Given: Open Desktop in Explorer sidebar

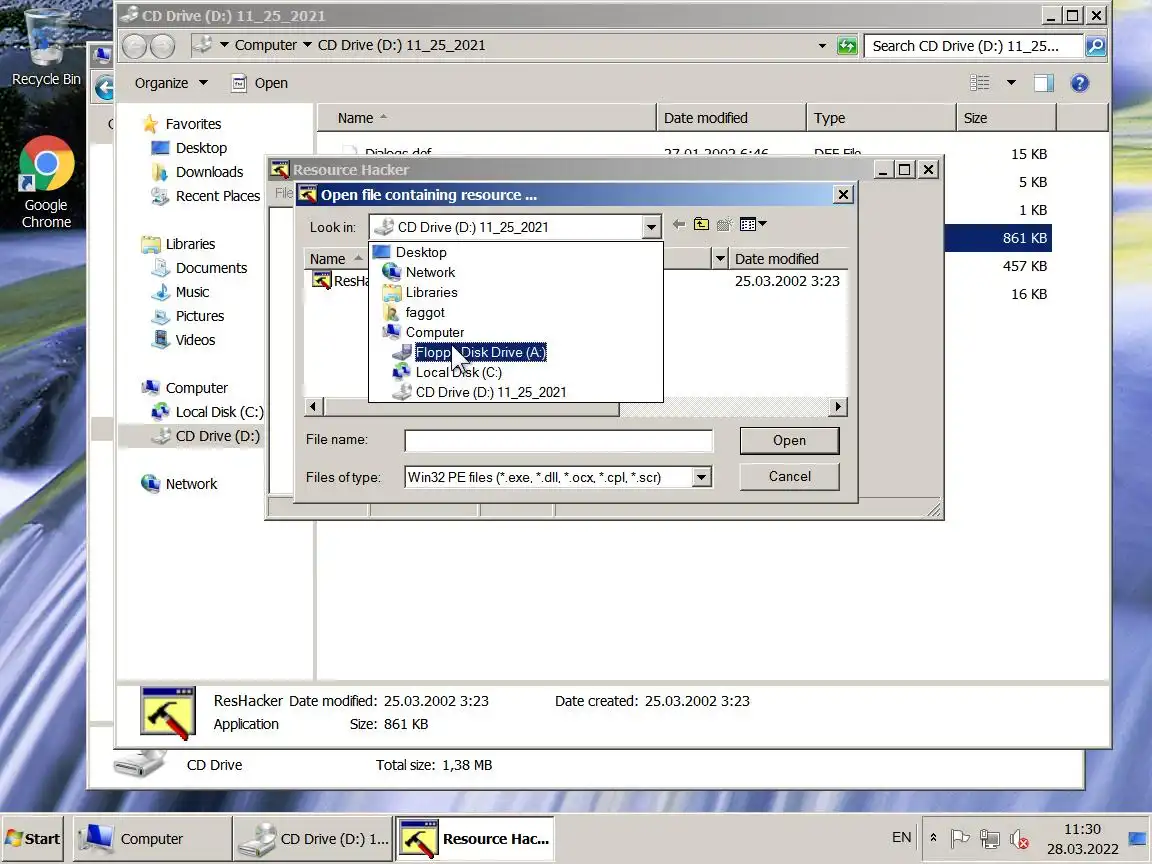Looking at the screenshot, I should click(201, 148).
